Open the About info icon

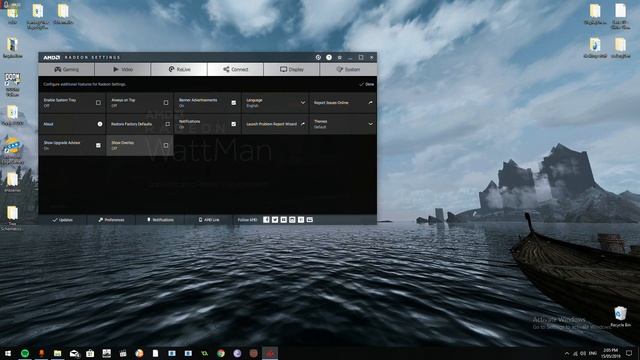point(100,124)
